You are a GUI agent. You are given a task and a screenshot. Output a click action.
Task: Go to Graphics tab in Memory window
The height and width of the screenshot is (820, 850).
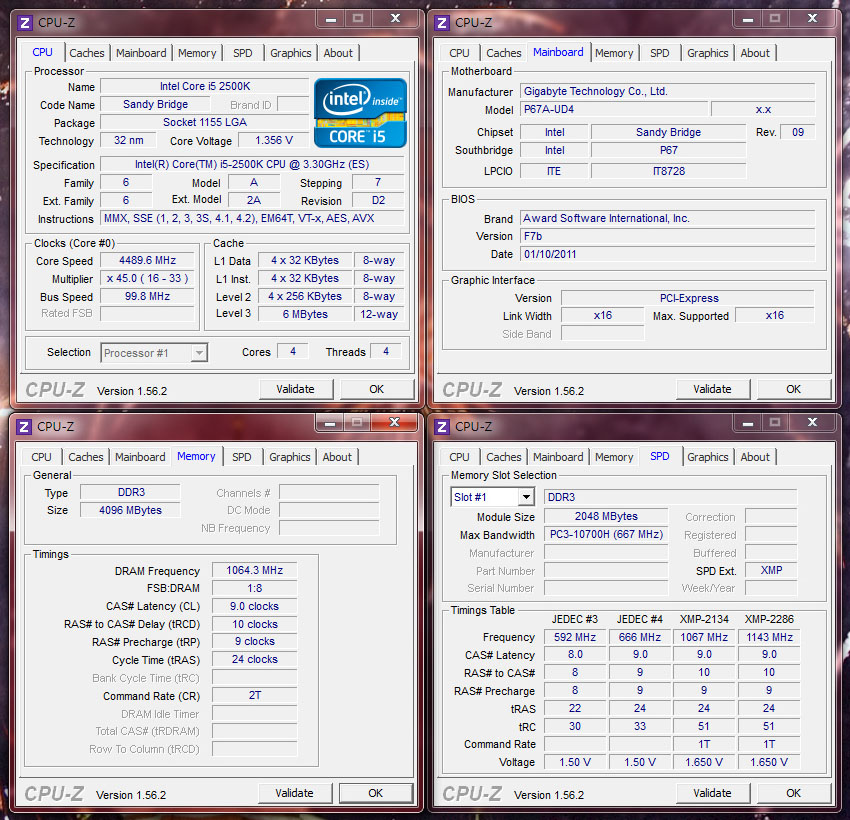click(x=289, y=457)
